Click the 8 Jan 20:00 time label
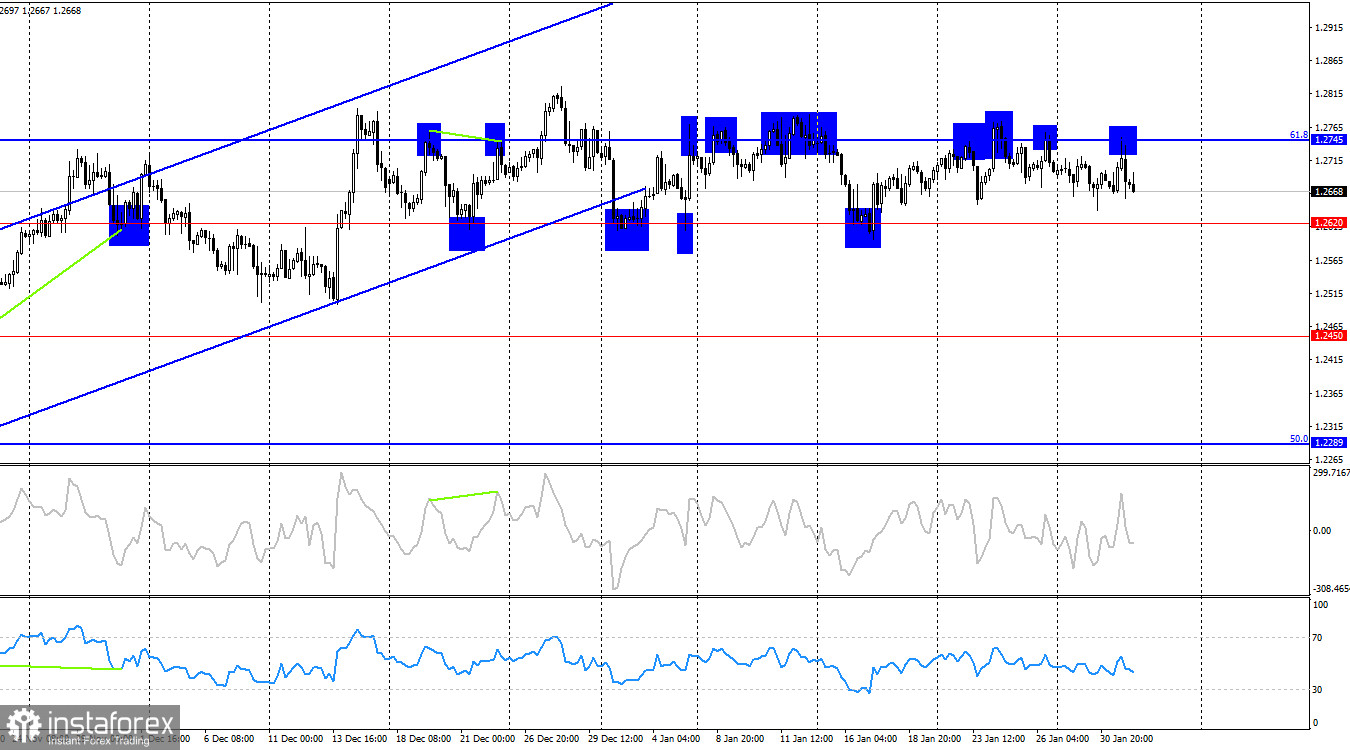The width and height of the screenshot is (1350, 750). pyautogui.click(x=740, y=739)
